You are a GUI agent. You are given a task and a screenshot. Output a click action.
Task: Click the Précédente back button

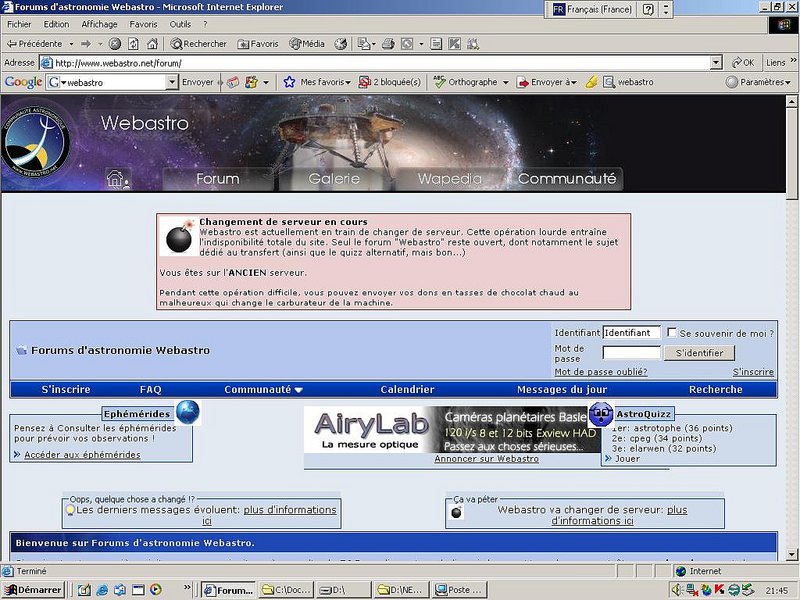click(34, 44)
